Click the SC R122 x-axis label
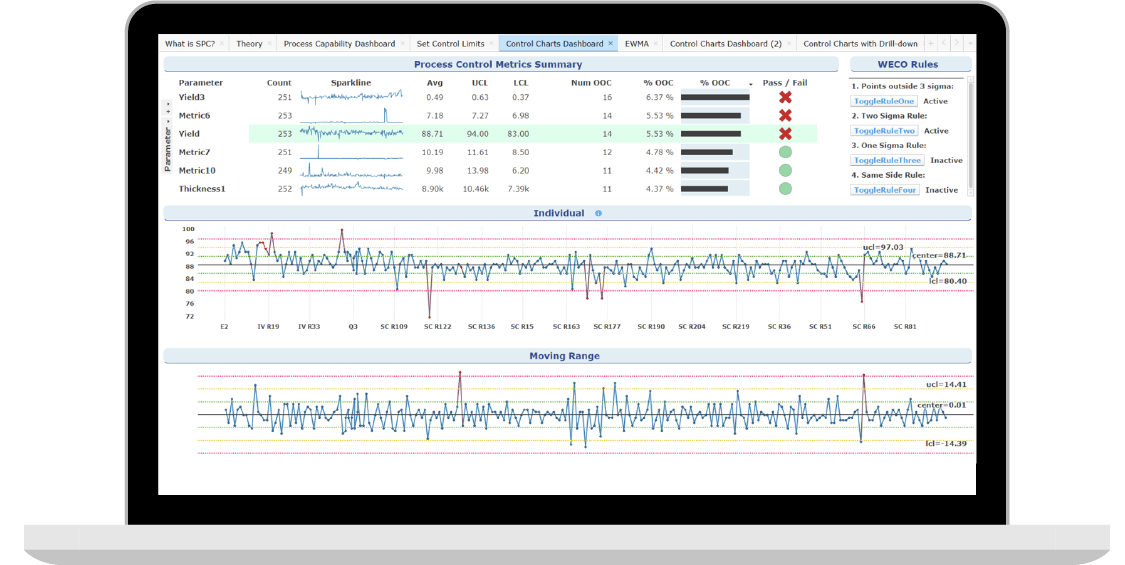Screen dimensions: 1125x565 click(438, 327)
